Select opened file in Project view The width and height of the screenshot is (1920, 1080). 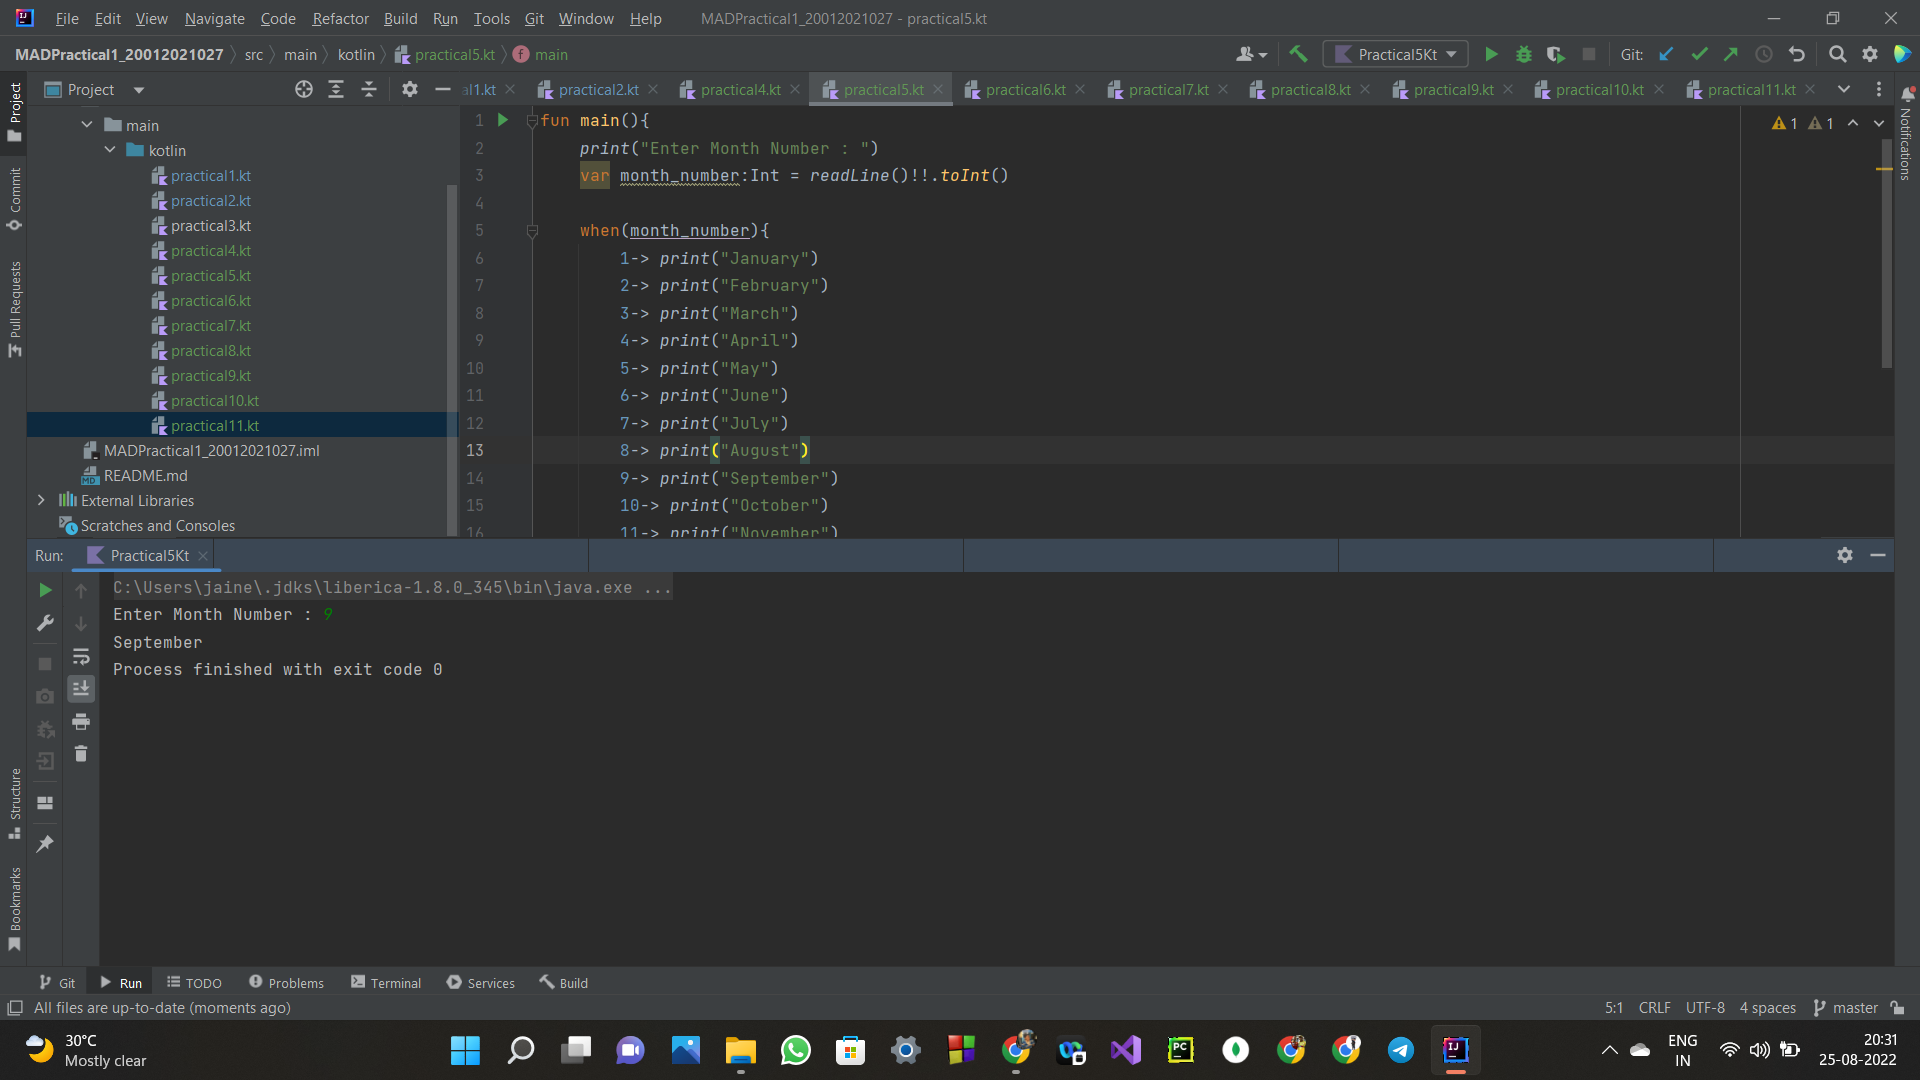[x=303, y=89]
